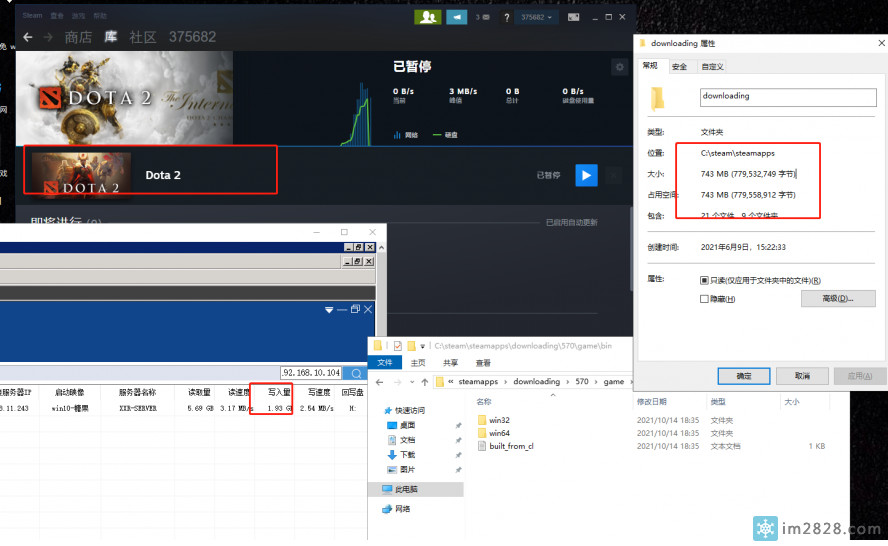Expand breadcrumb arrow after downloading
This screenshot has height=546, width=888.
568,382
